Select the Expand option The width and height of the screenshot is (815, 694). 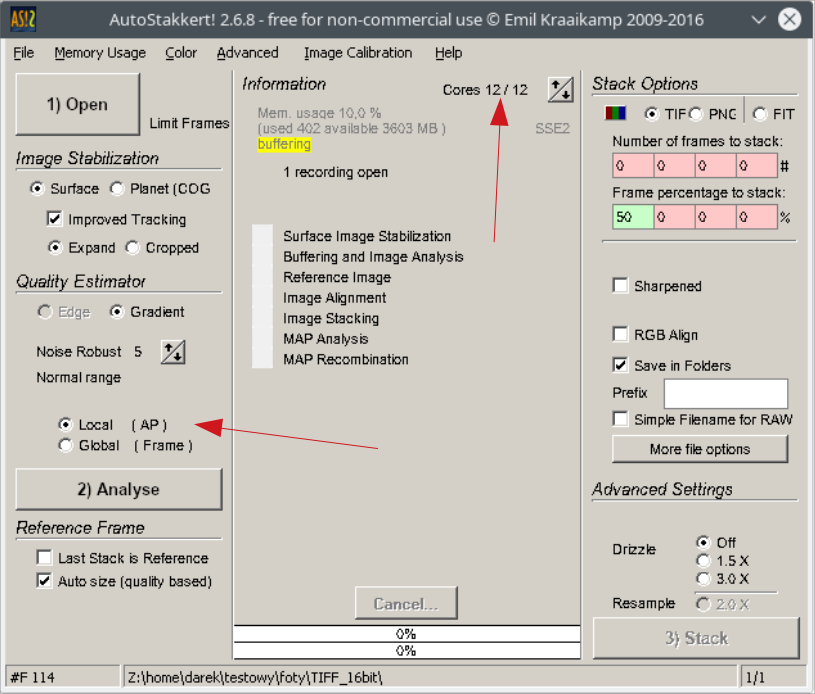(x=82, y=248)
